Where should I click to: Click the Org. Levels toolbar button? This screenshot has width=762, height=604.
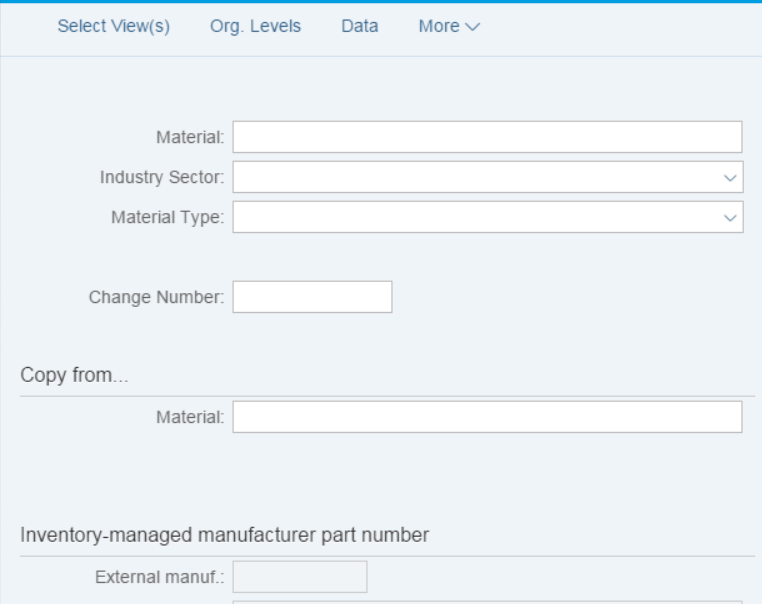(255, 26)
